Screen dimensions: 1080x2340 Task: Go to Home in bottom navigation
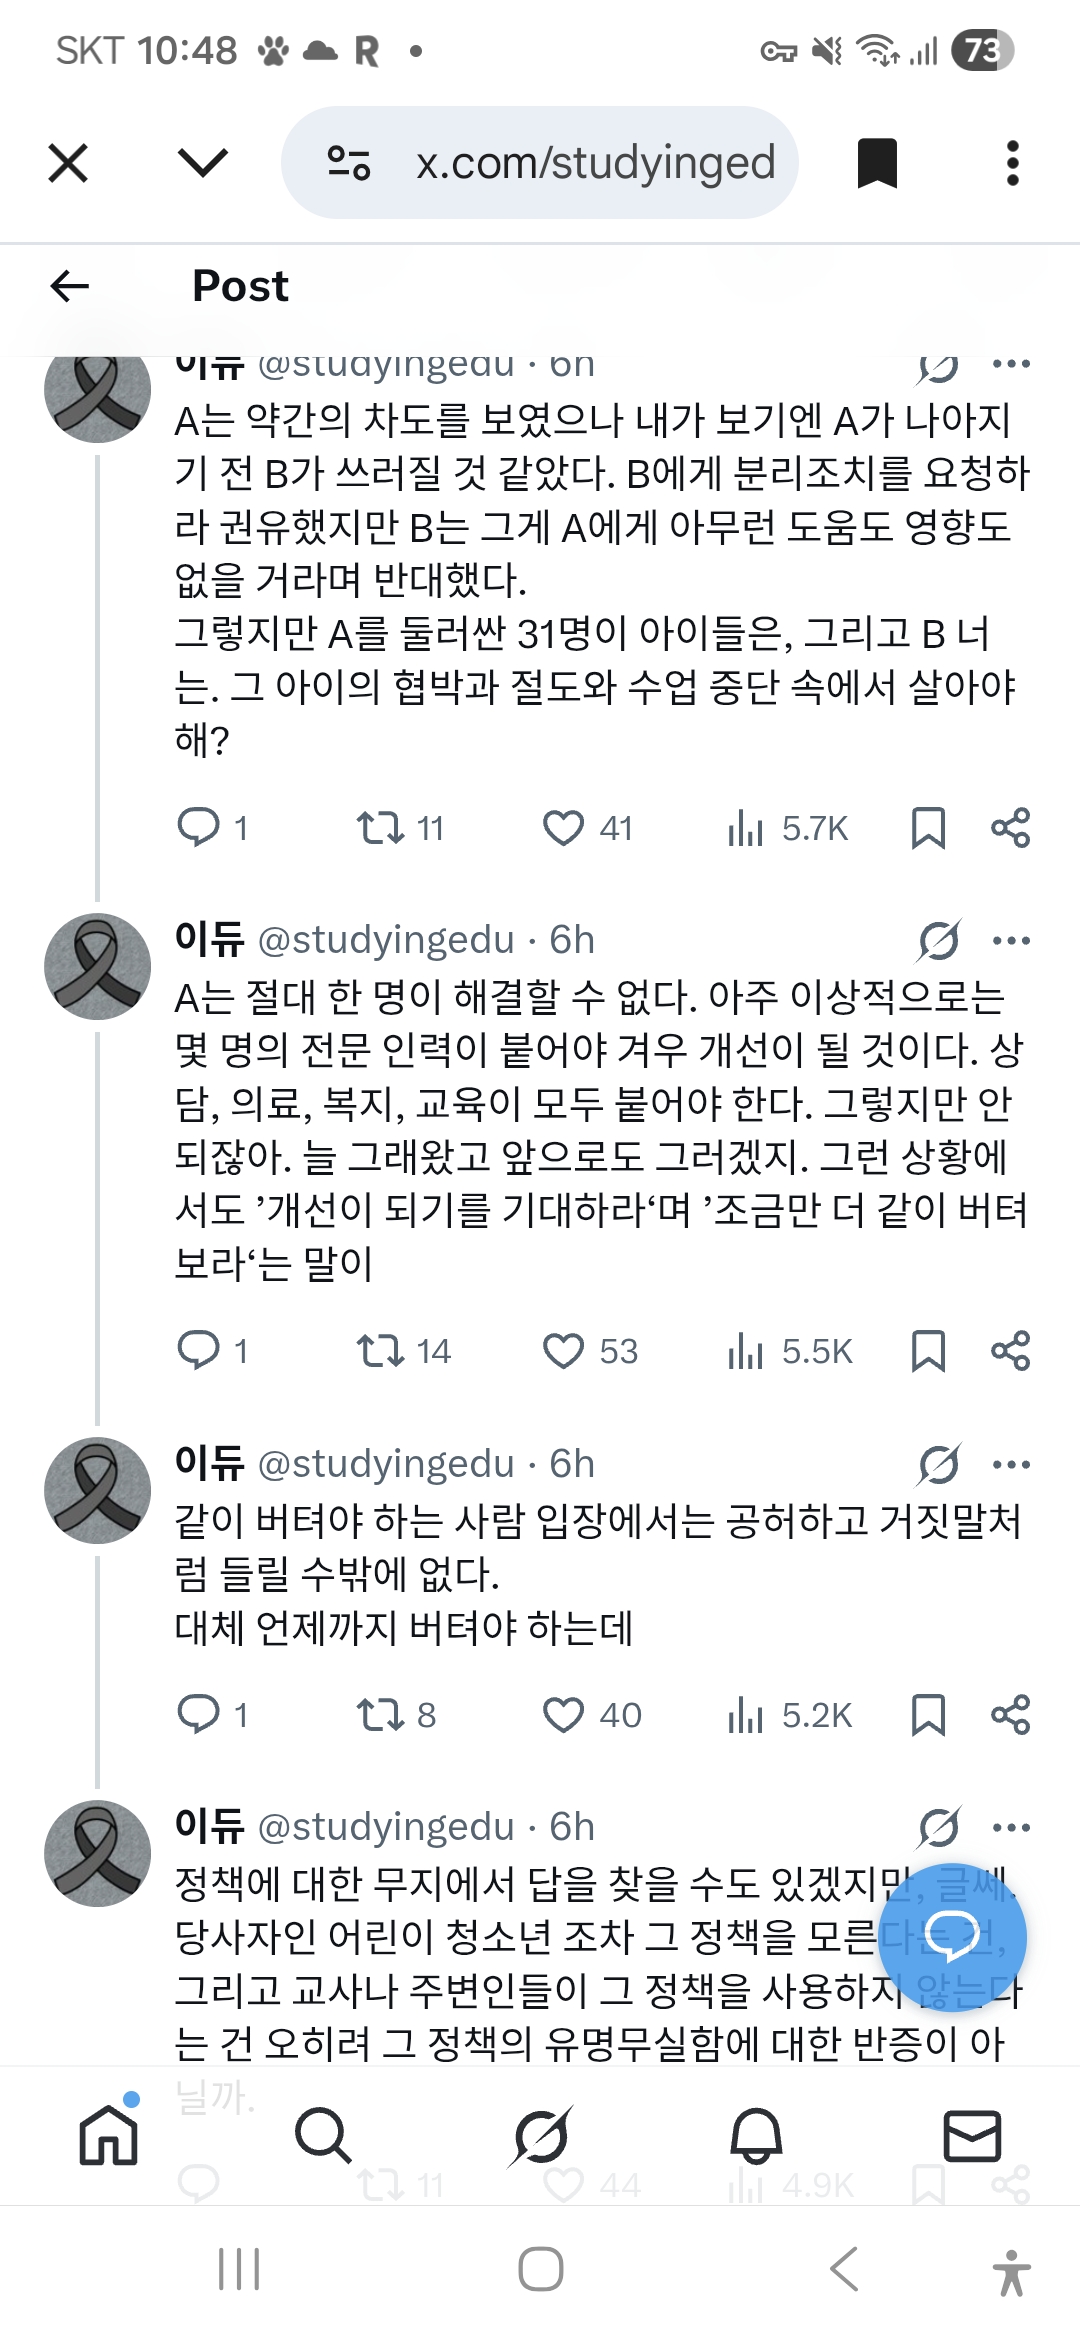(x=108, y=2136)
